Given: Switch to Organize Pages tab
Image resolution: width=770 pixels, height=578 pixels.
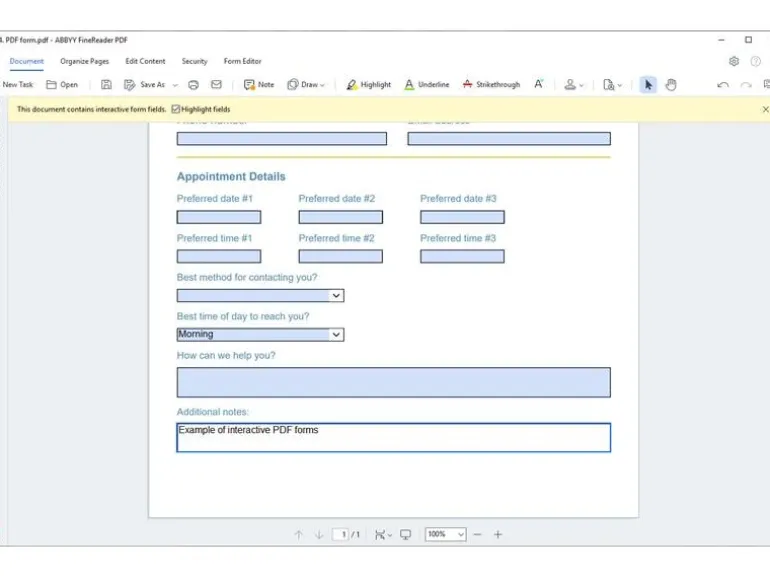Looking at the screenshot, I should pyautogui.click(x=84, y=61).
